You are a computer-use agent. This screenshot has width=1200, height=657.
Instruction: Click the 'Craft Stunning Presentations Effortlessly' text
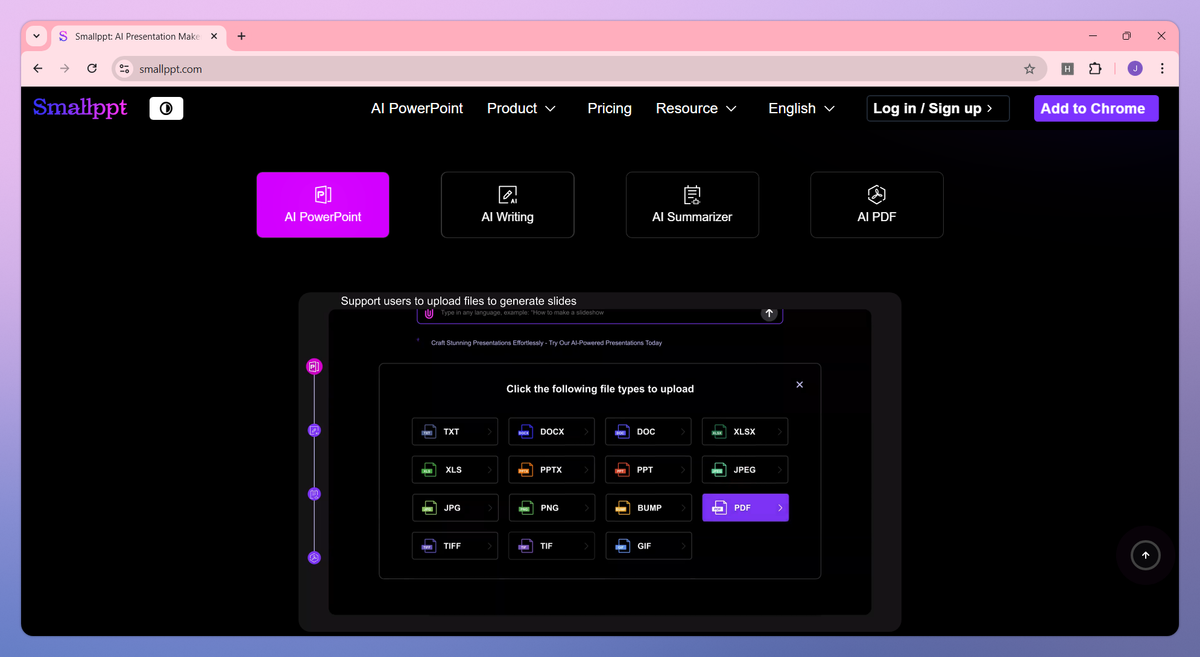[546, 343]
